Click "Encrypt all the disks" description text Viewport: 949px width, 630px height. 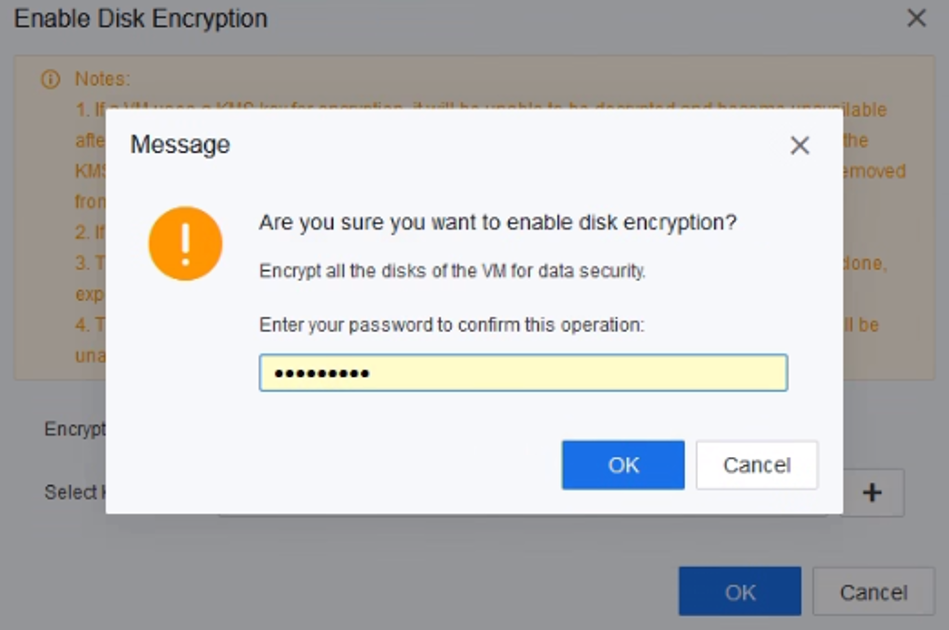[452, 272]
